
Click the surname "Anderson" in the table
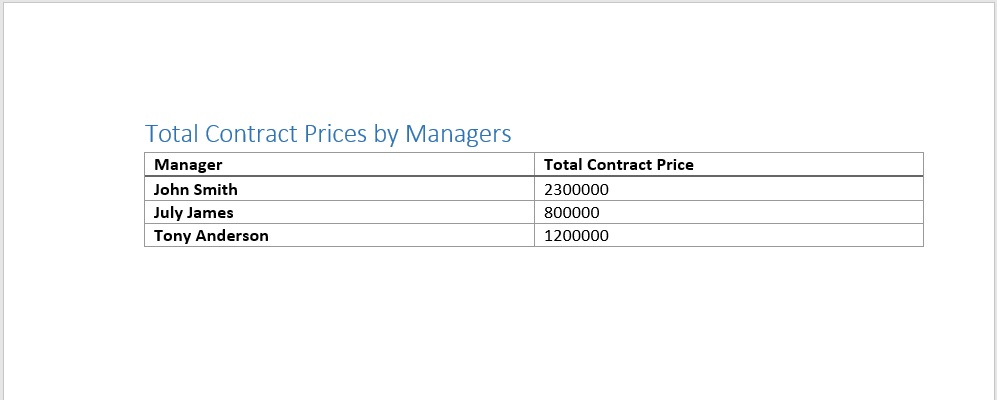point(232,236)
